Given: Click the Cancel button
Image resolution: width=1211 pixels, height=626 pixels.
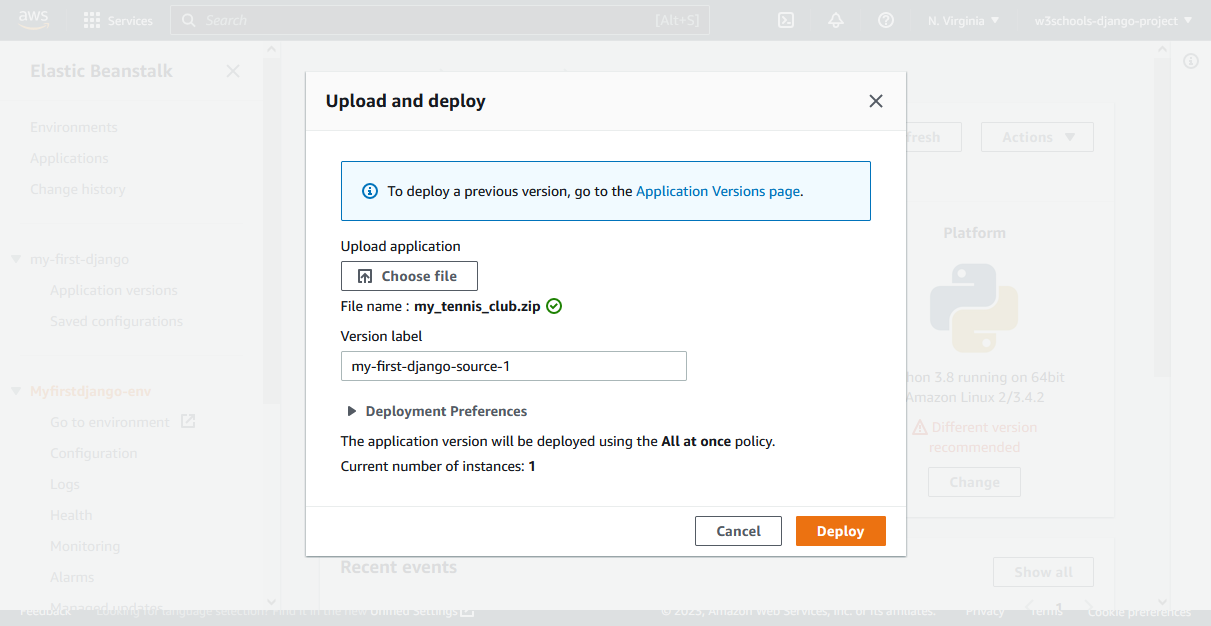Looking at the screenshot, I should 738,531.
